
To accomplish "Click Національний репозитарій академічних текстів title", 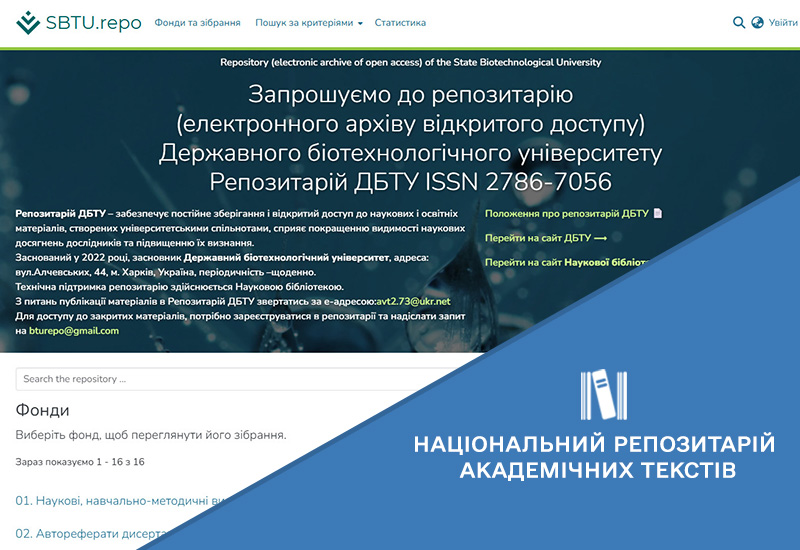I will tap(595, 457).
